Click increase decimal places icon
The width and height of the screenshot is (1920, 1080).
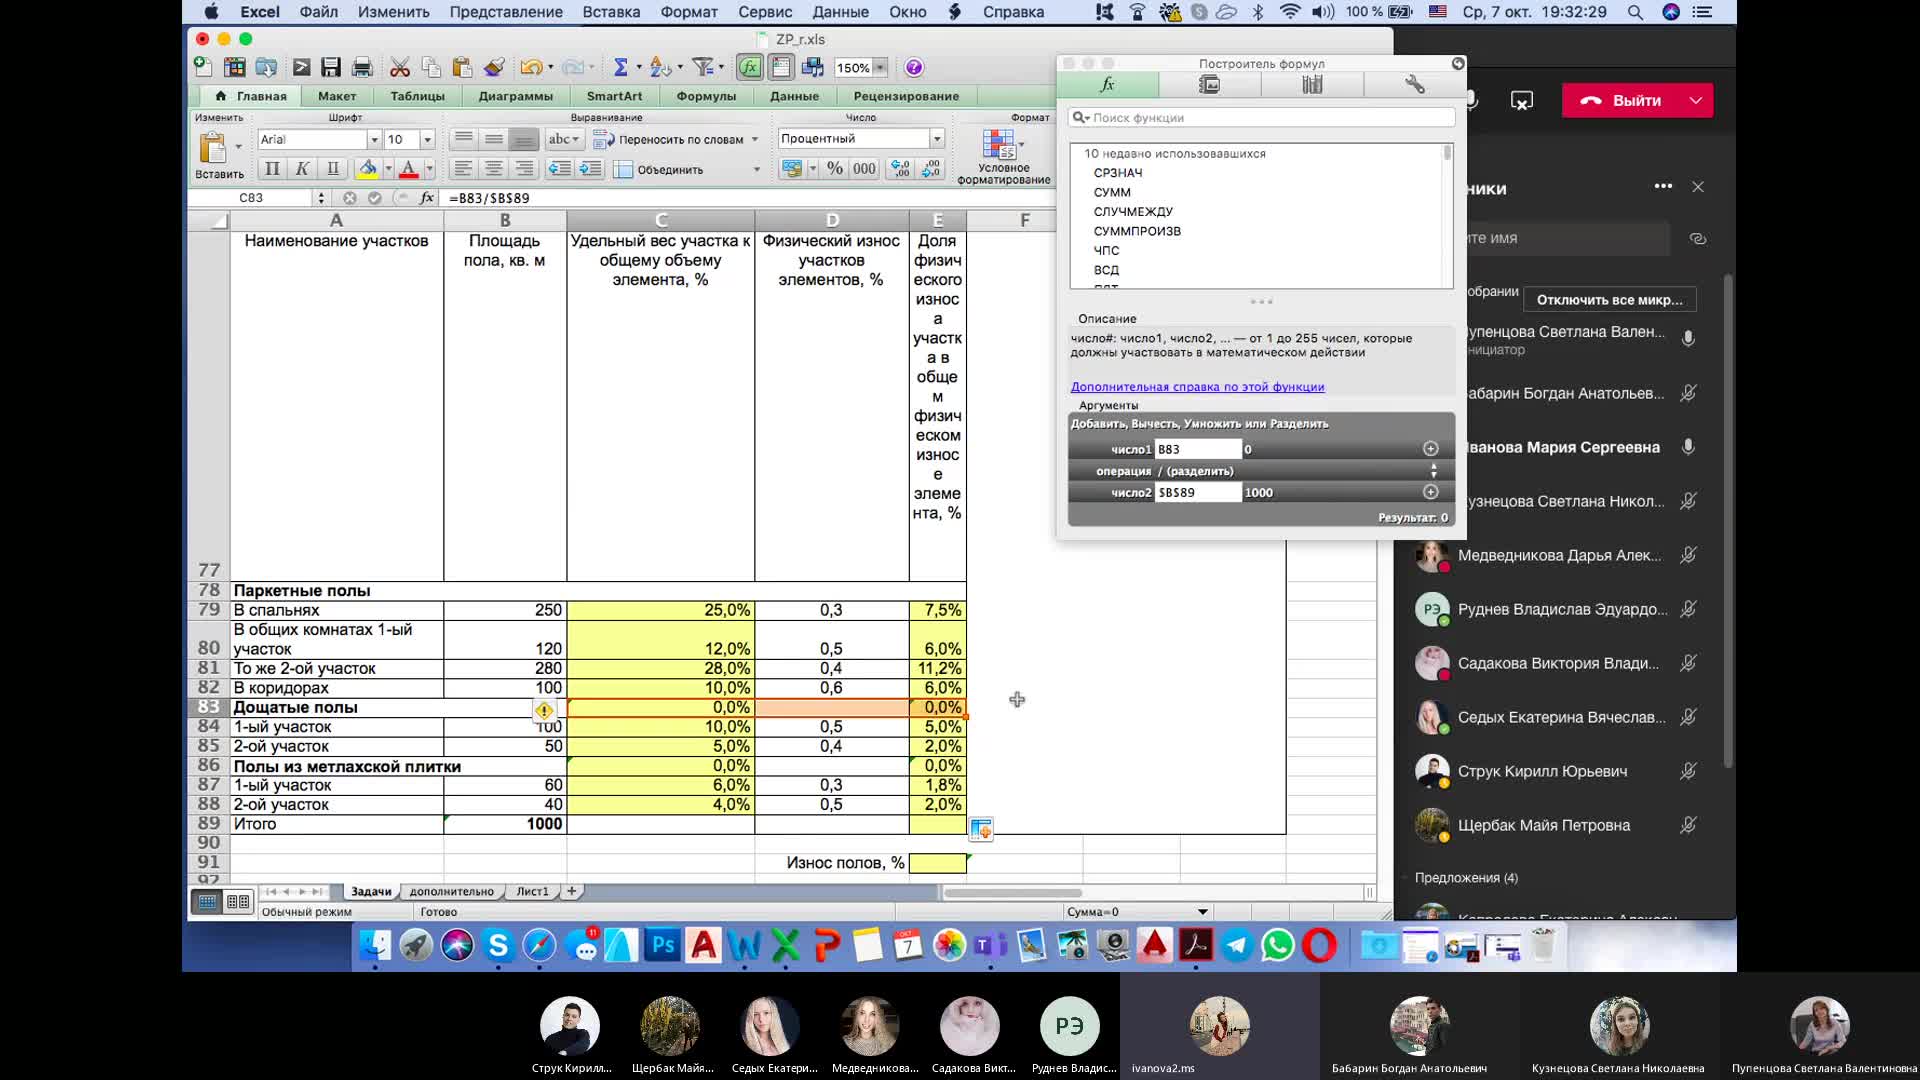pos(900,169)
